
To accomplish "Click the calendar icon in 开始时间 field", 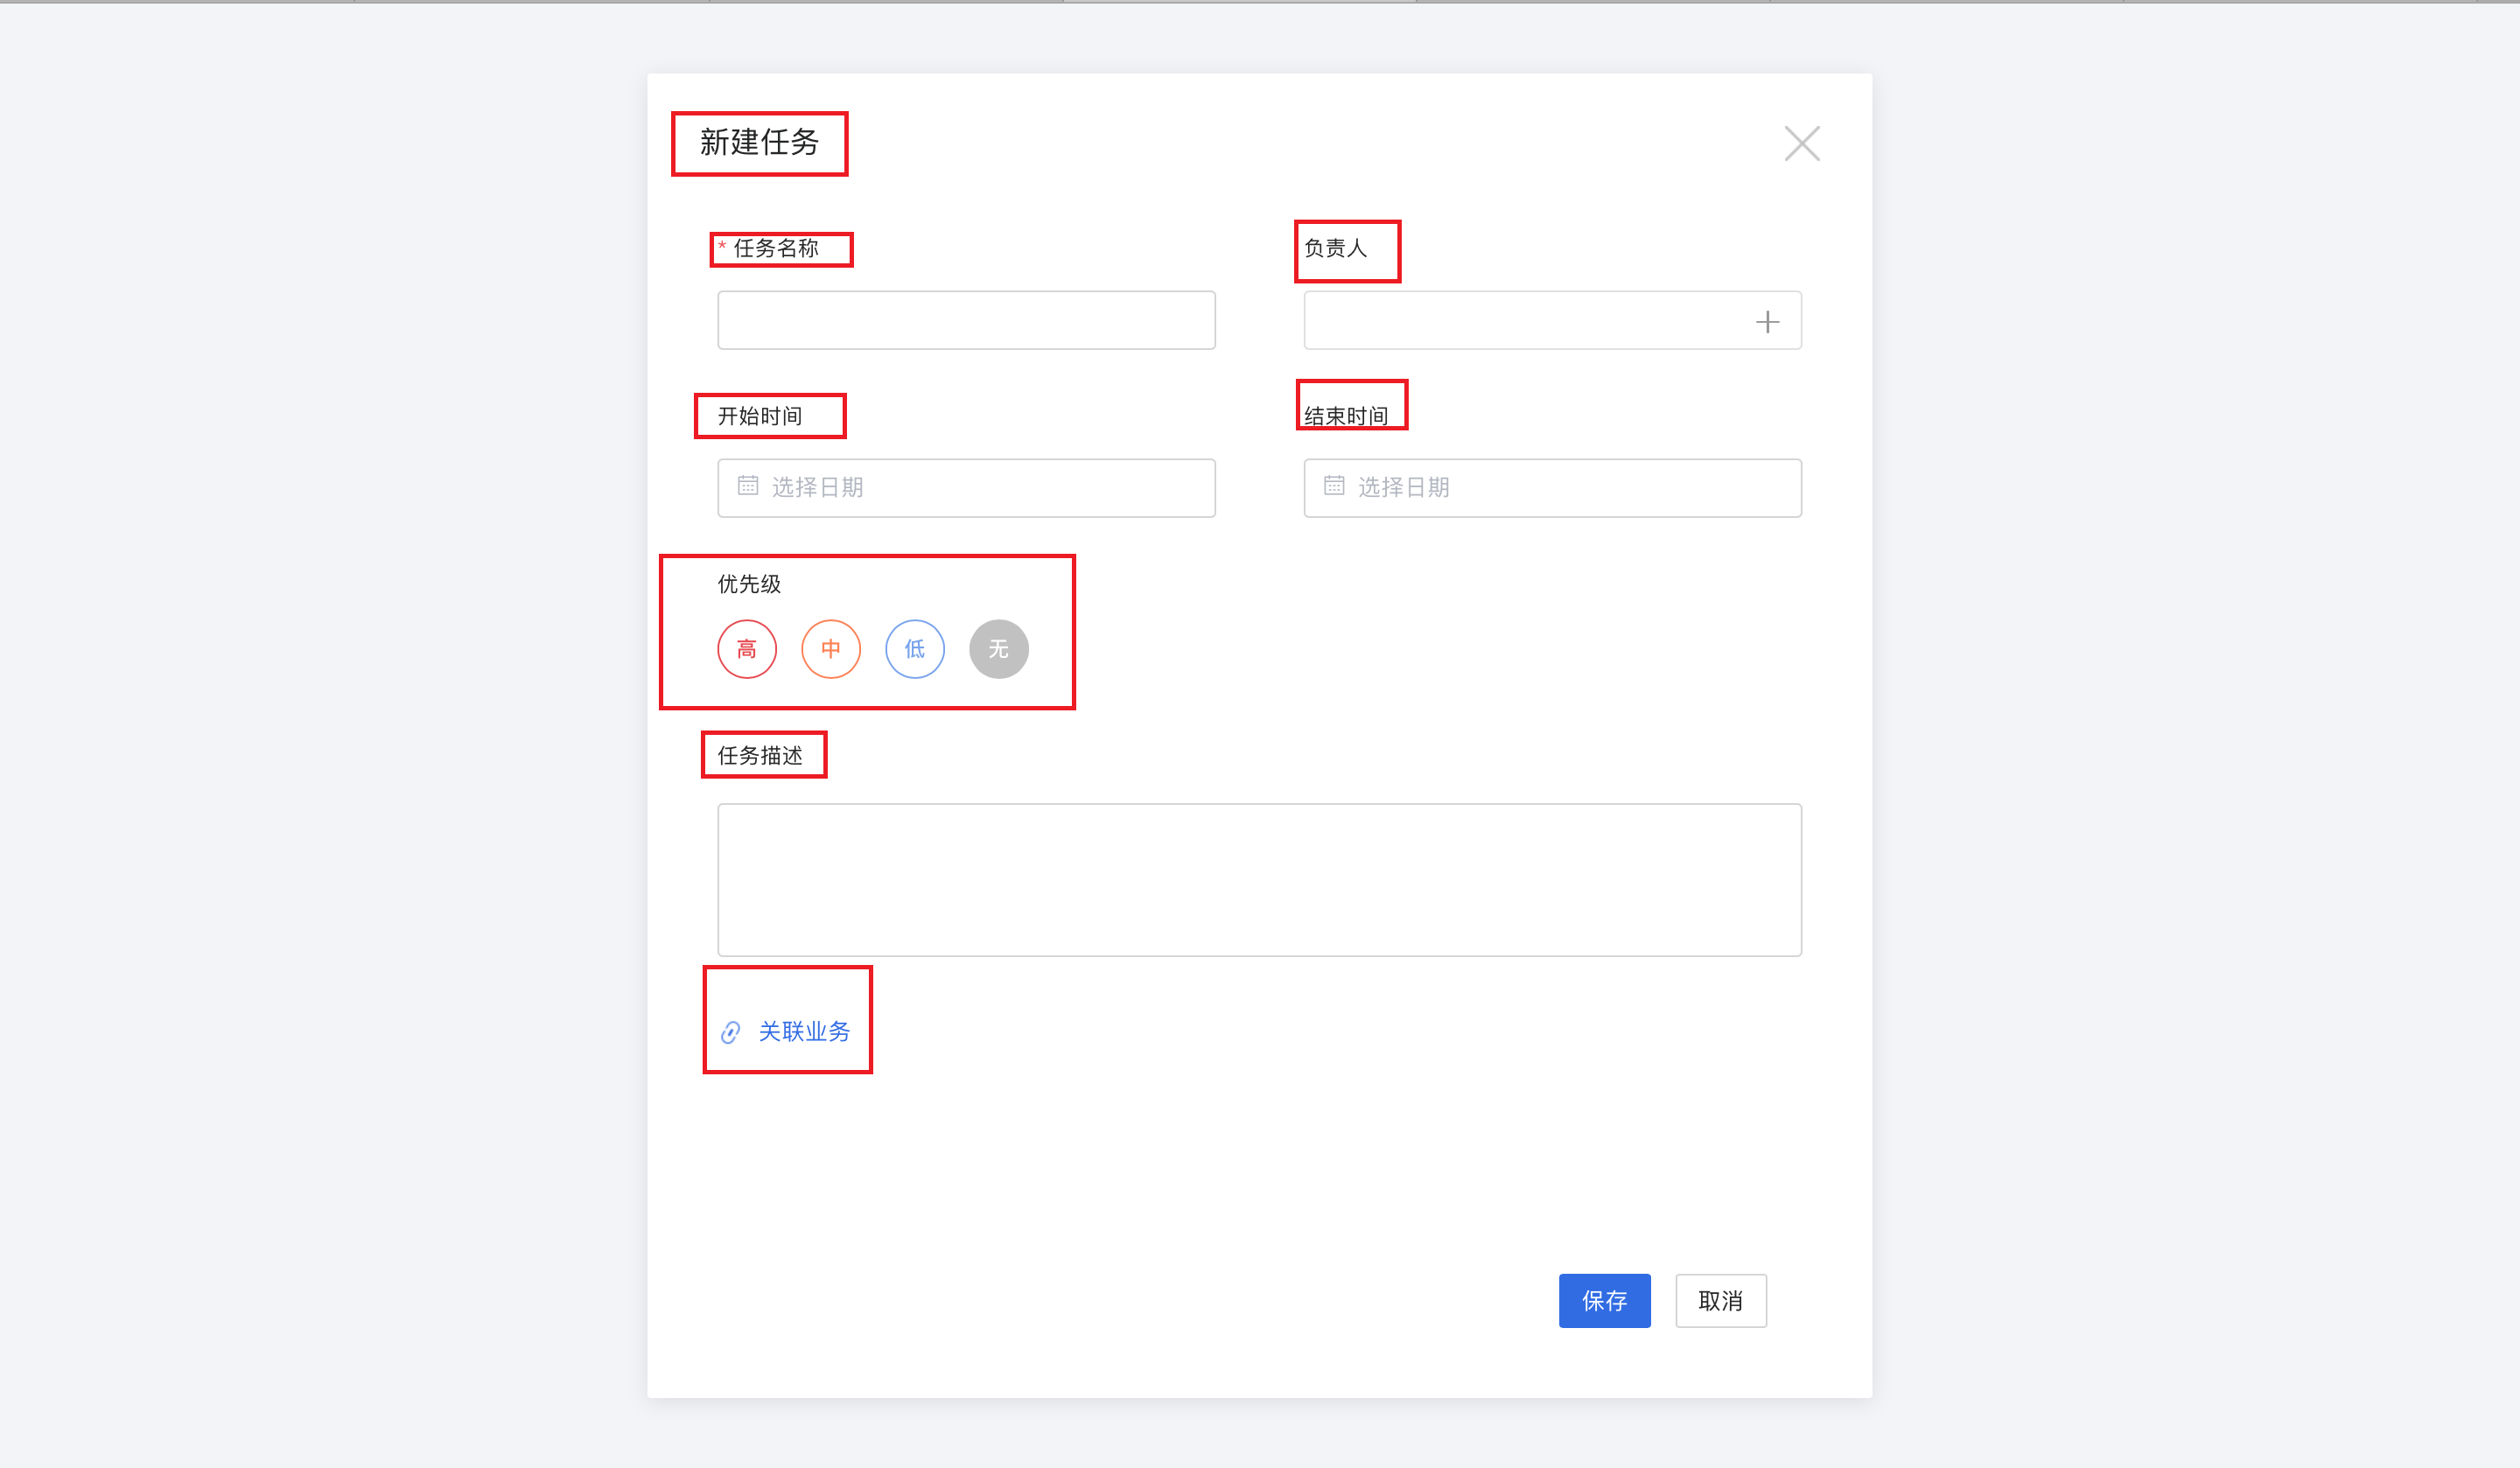I will click(747, 486).
